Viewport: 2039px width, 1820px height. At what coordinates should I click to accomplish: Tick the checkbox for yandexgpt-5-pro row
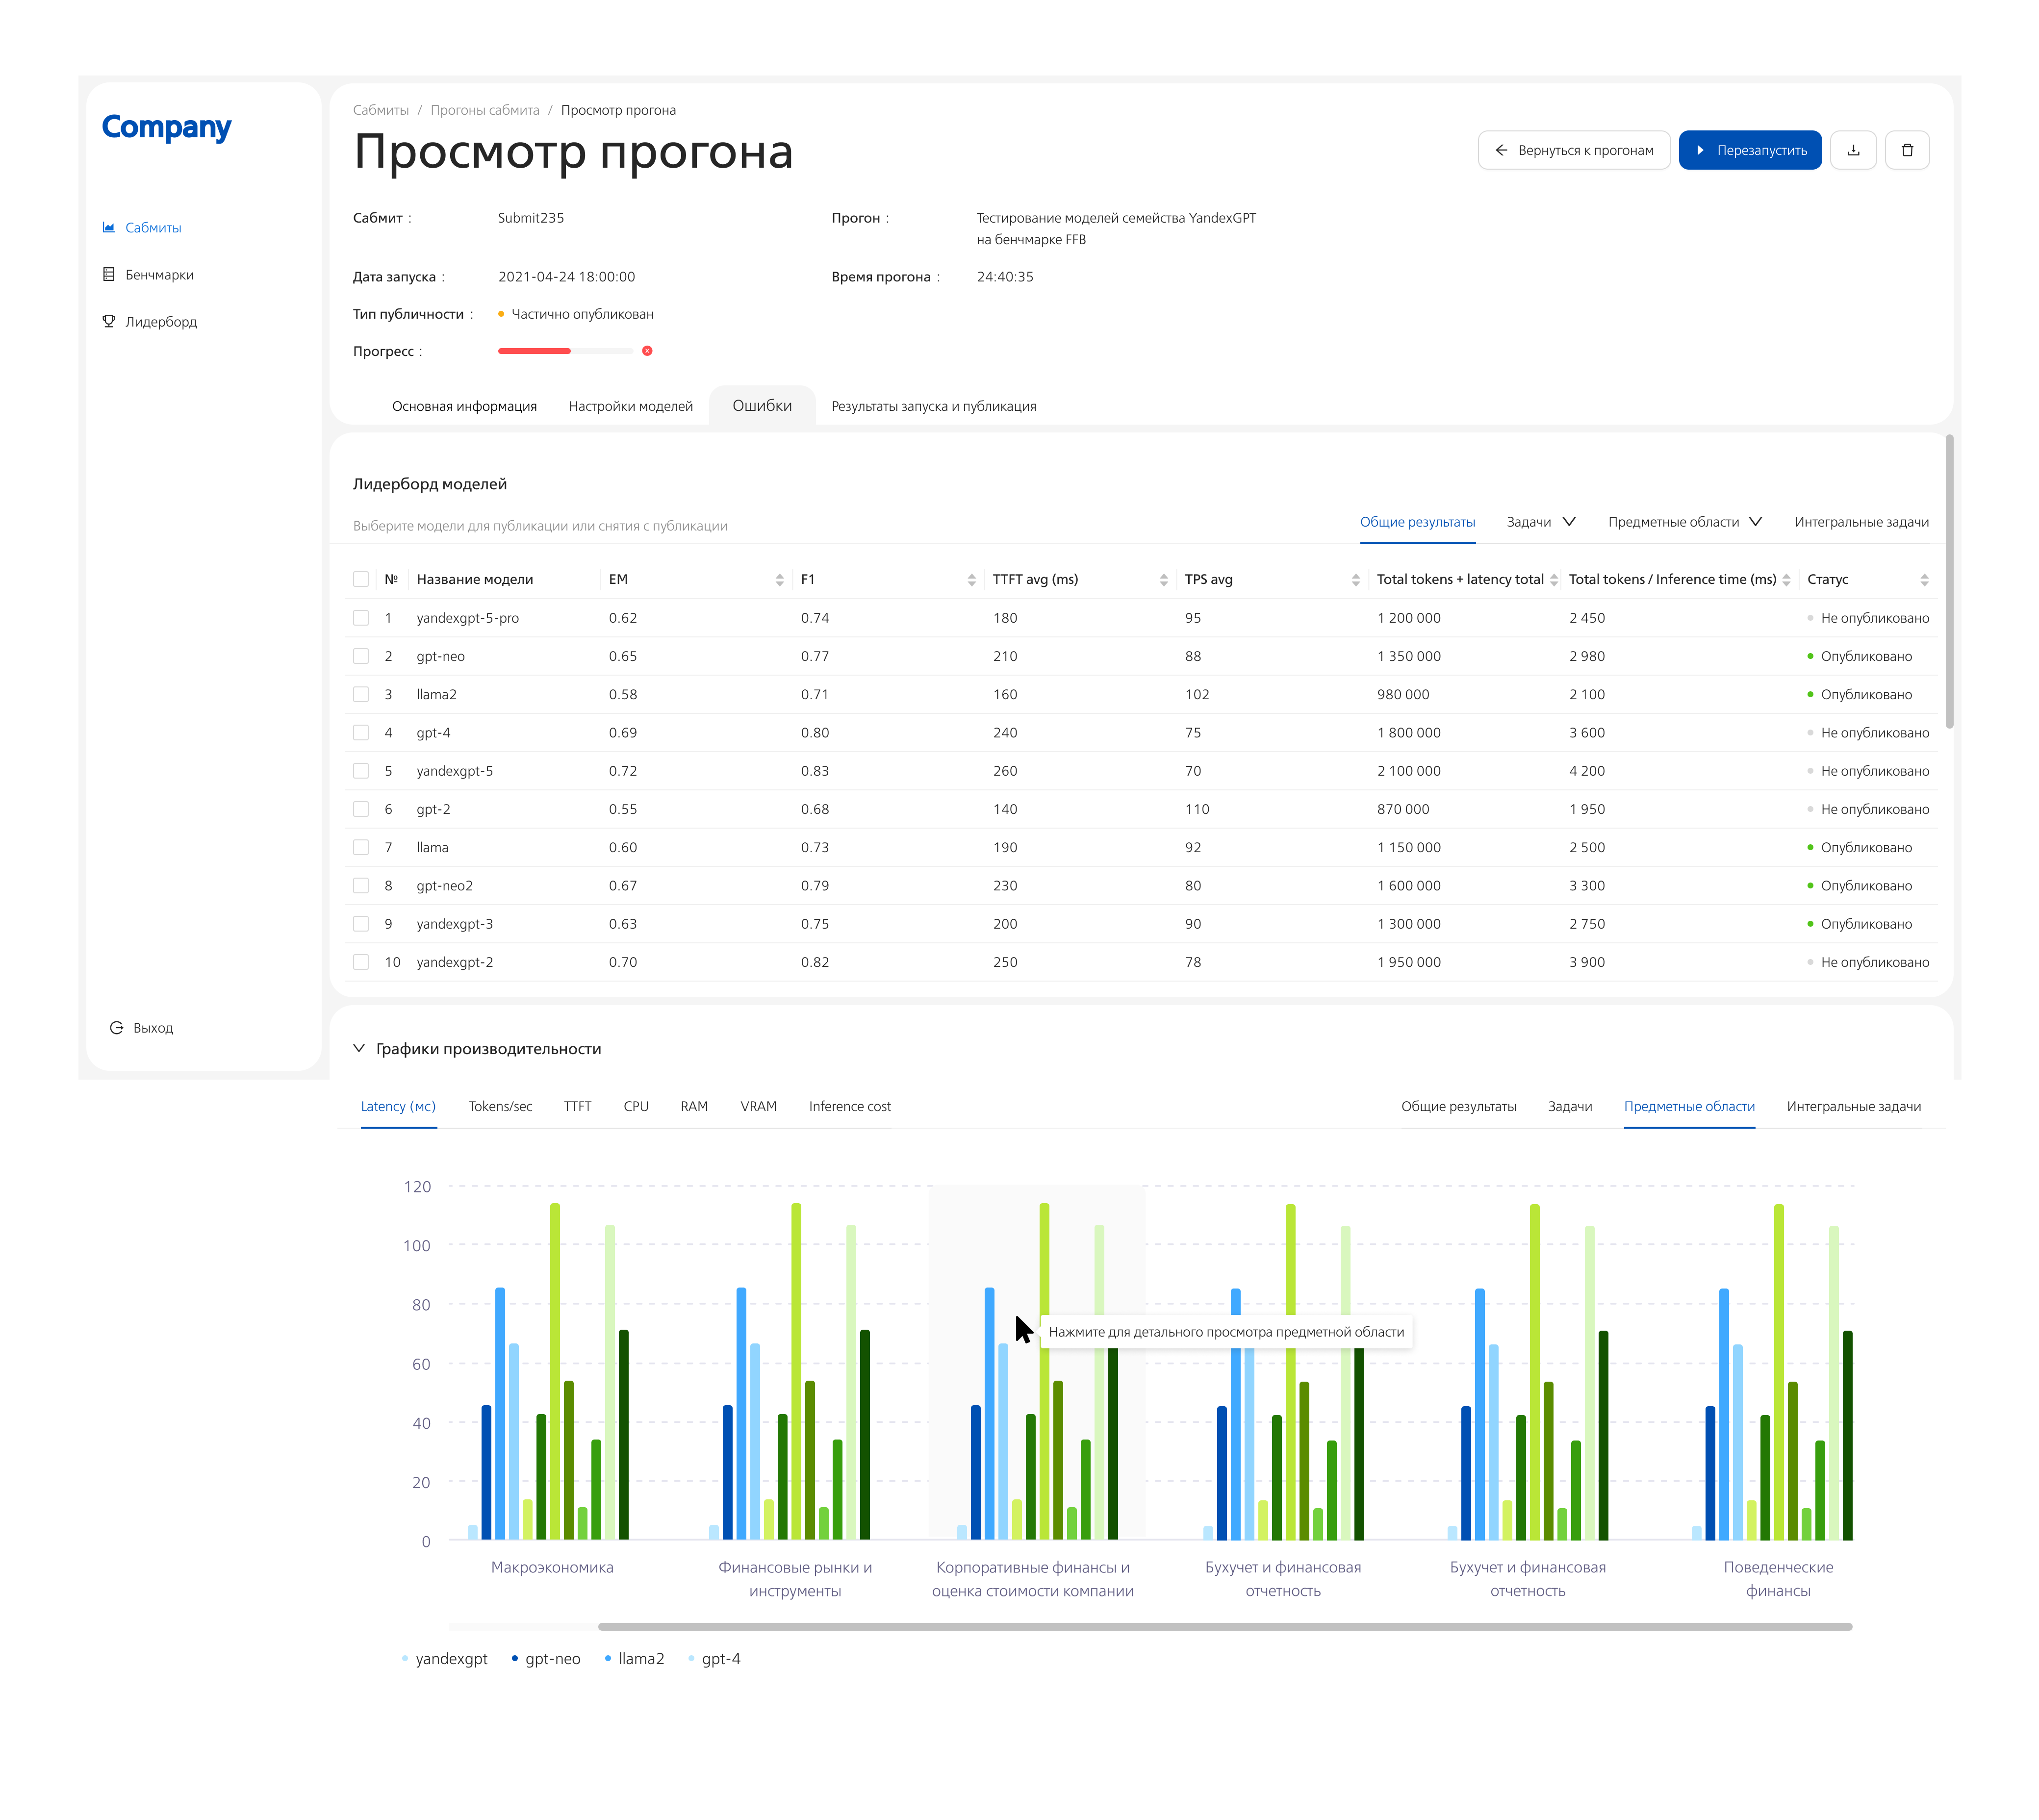tap(361, 618)
